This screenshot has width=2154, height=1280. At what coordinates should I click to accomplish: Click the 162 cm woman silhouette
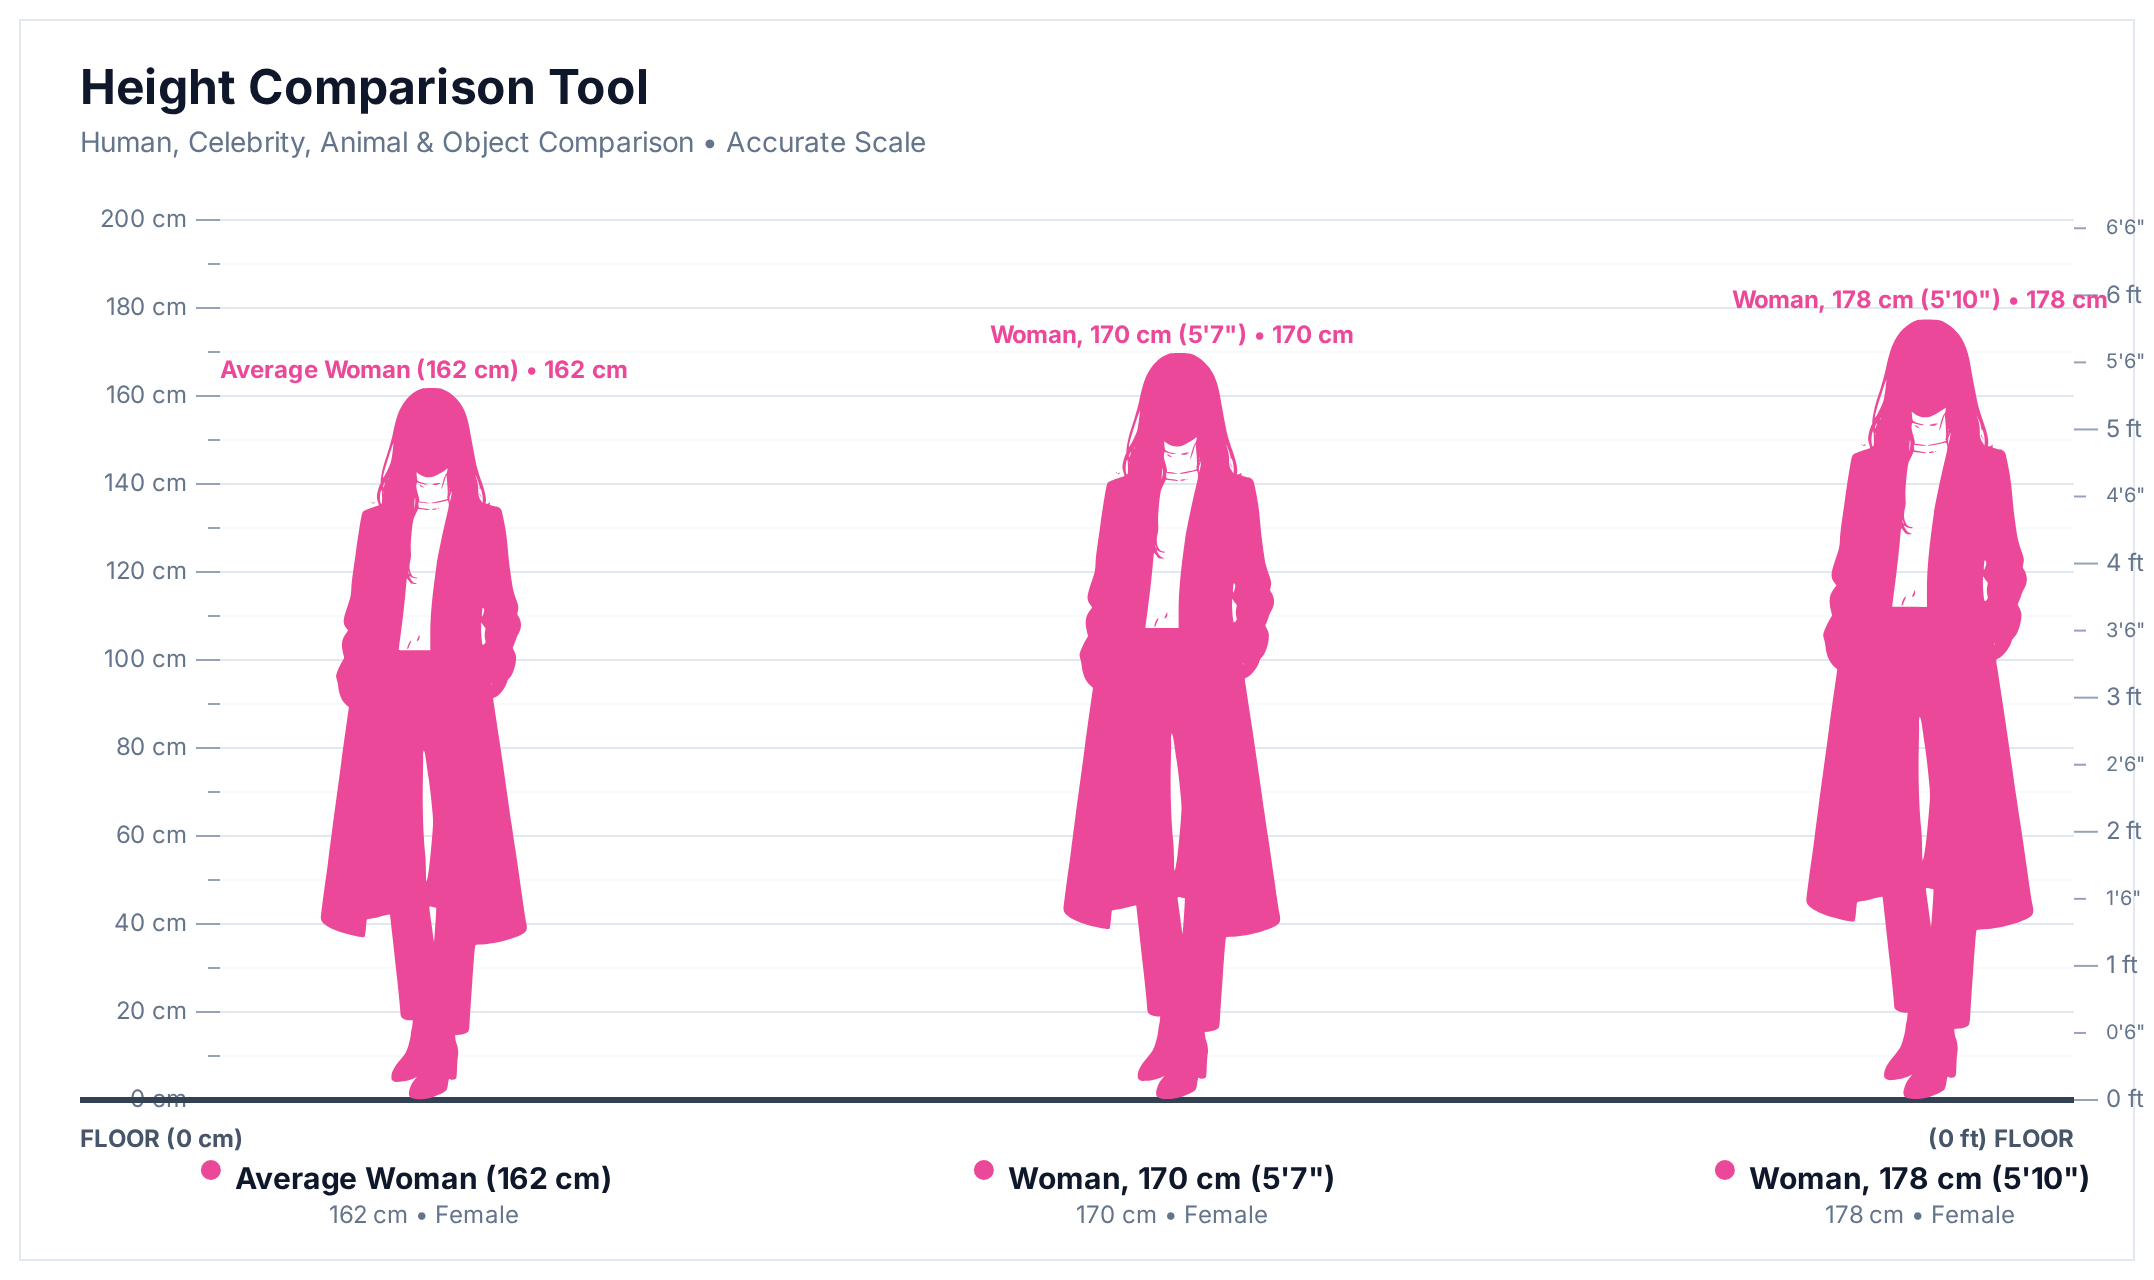(x=424, y=743)
